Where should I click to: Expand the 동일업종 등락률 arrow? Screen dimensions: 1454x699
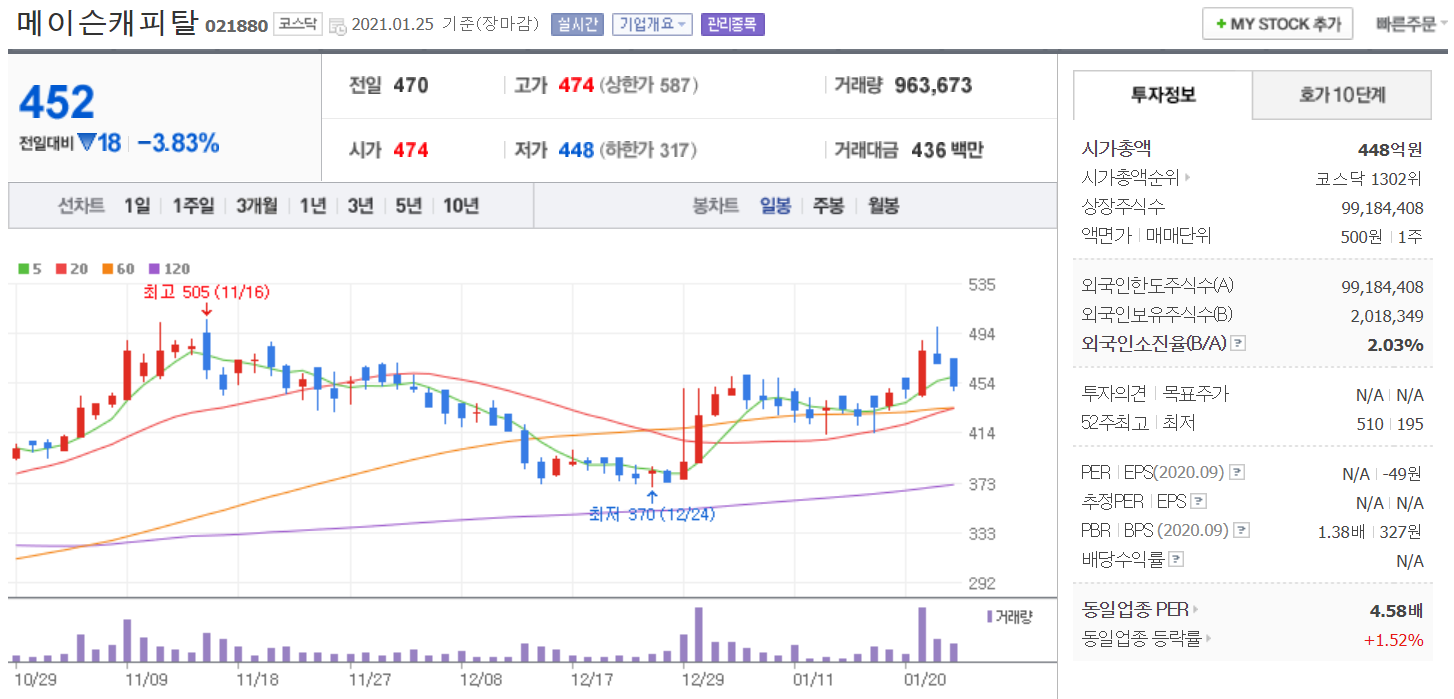pos(1208,638)
